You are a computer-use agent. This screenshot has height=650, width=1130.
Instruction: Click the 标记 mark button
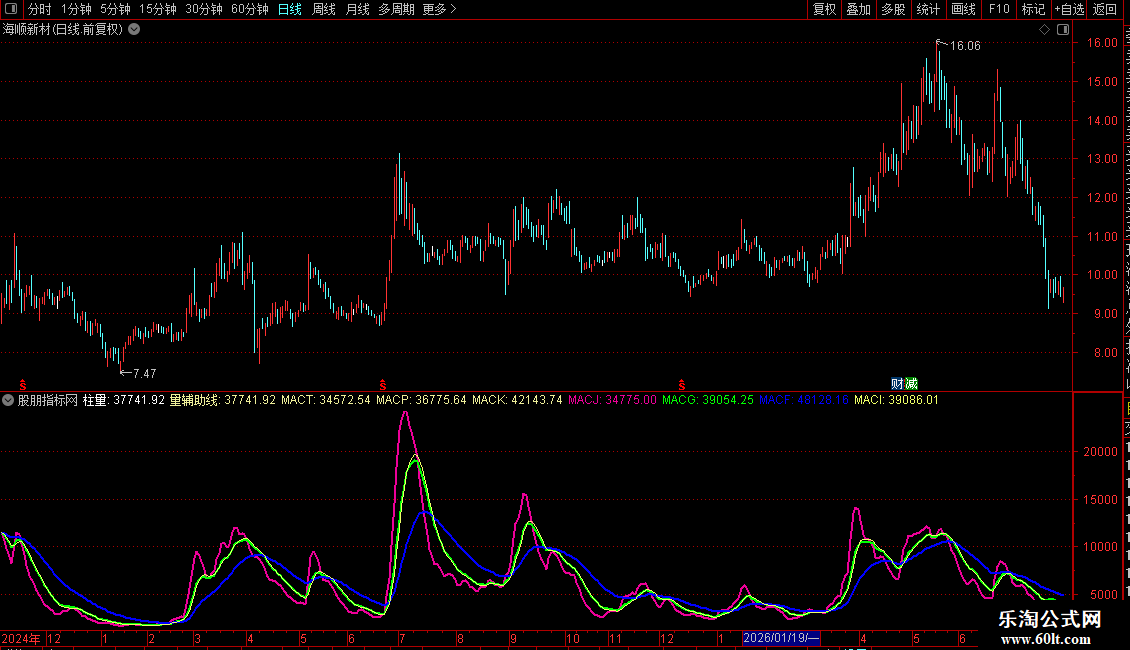1033,9
